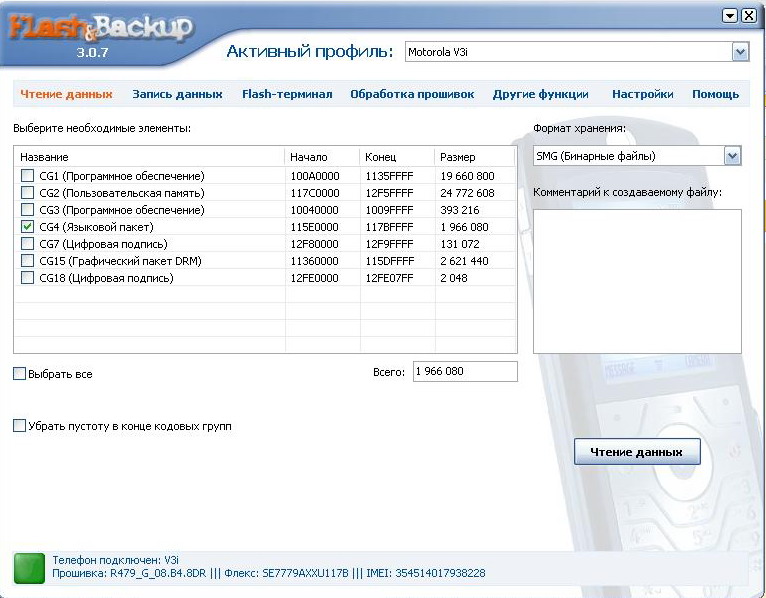Click the Прошивка firmware info line

(x=269, y=573)
